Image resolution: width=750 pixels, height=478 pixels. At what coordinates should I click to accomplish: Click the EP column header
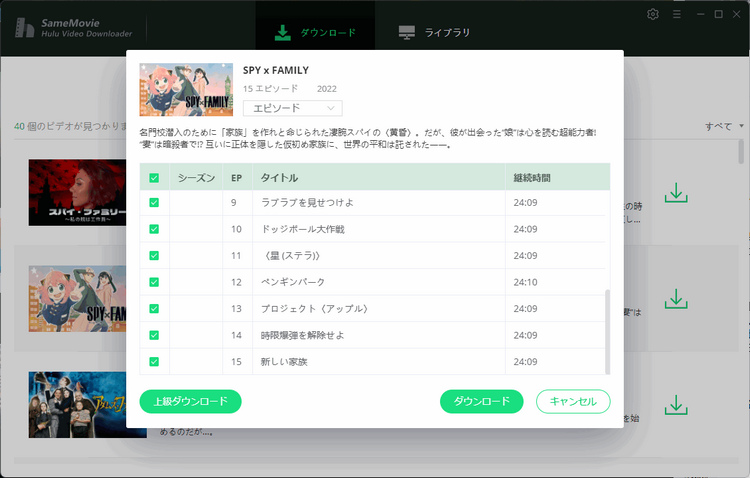pos(237,178)
